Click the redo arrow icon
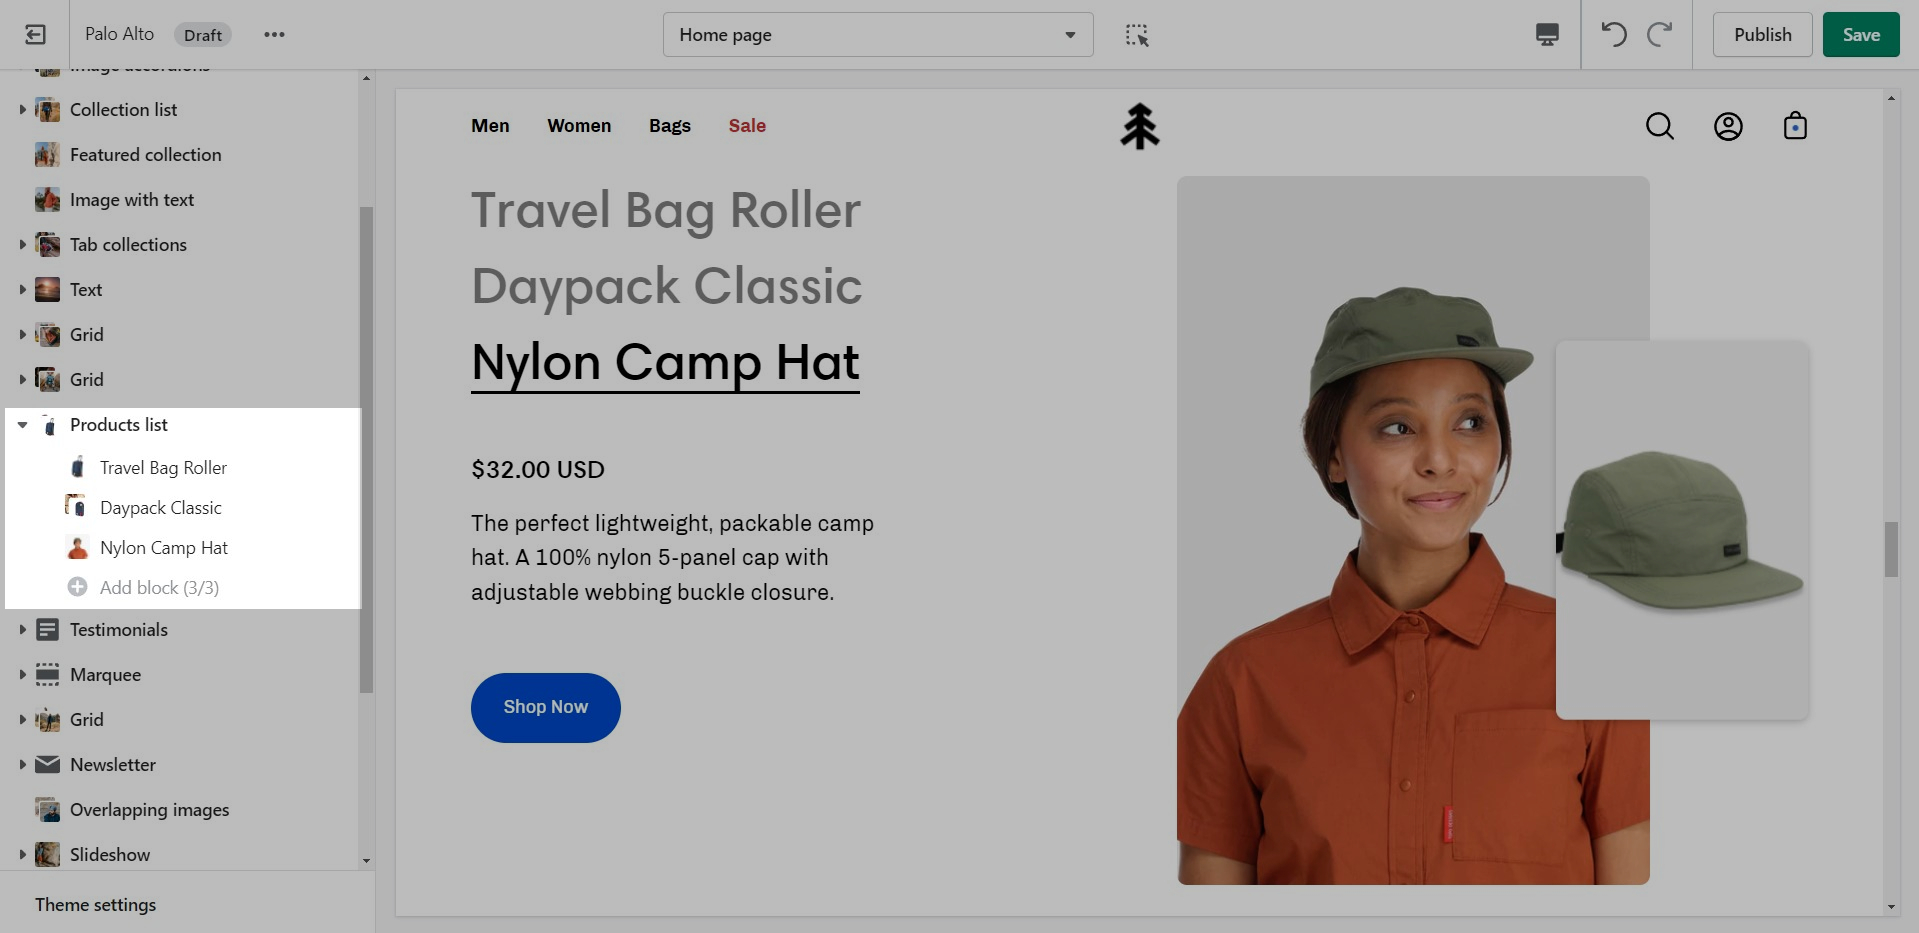The image size is (1919, 933). 1660,35
